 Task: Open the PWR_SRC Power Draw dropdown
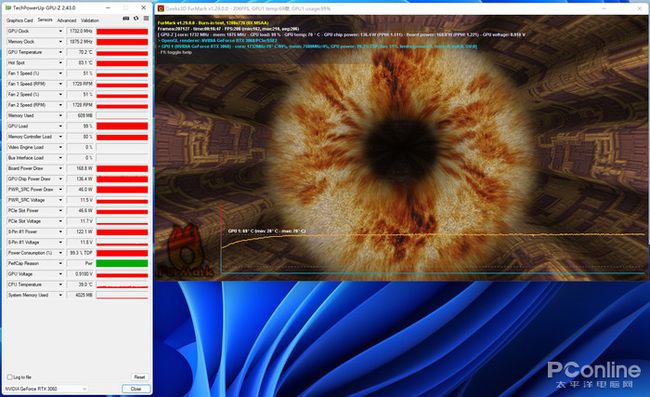pos(61,189)
